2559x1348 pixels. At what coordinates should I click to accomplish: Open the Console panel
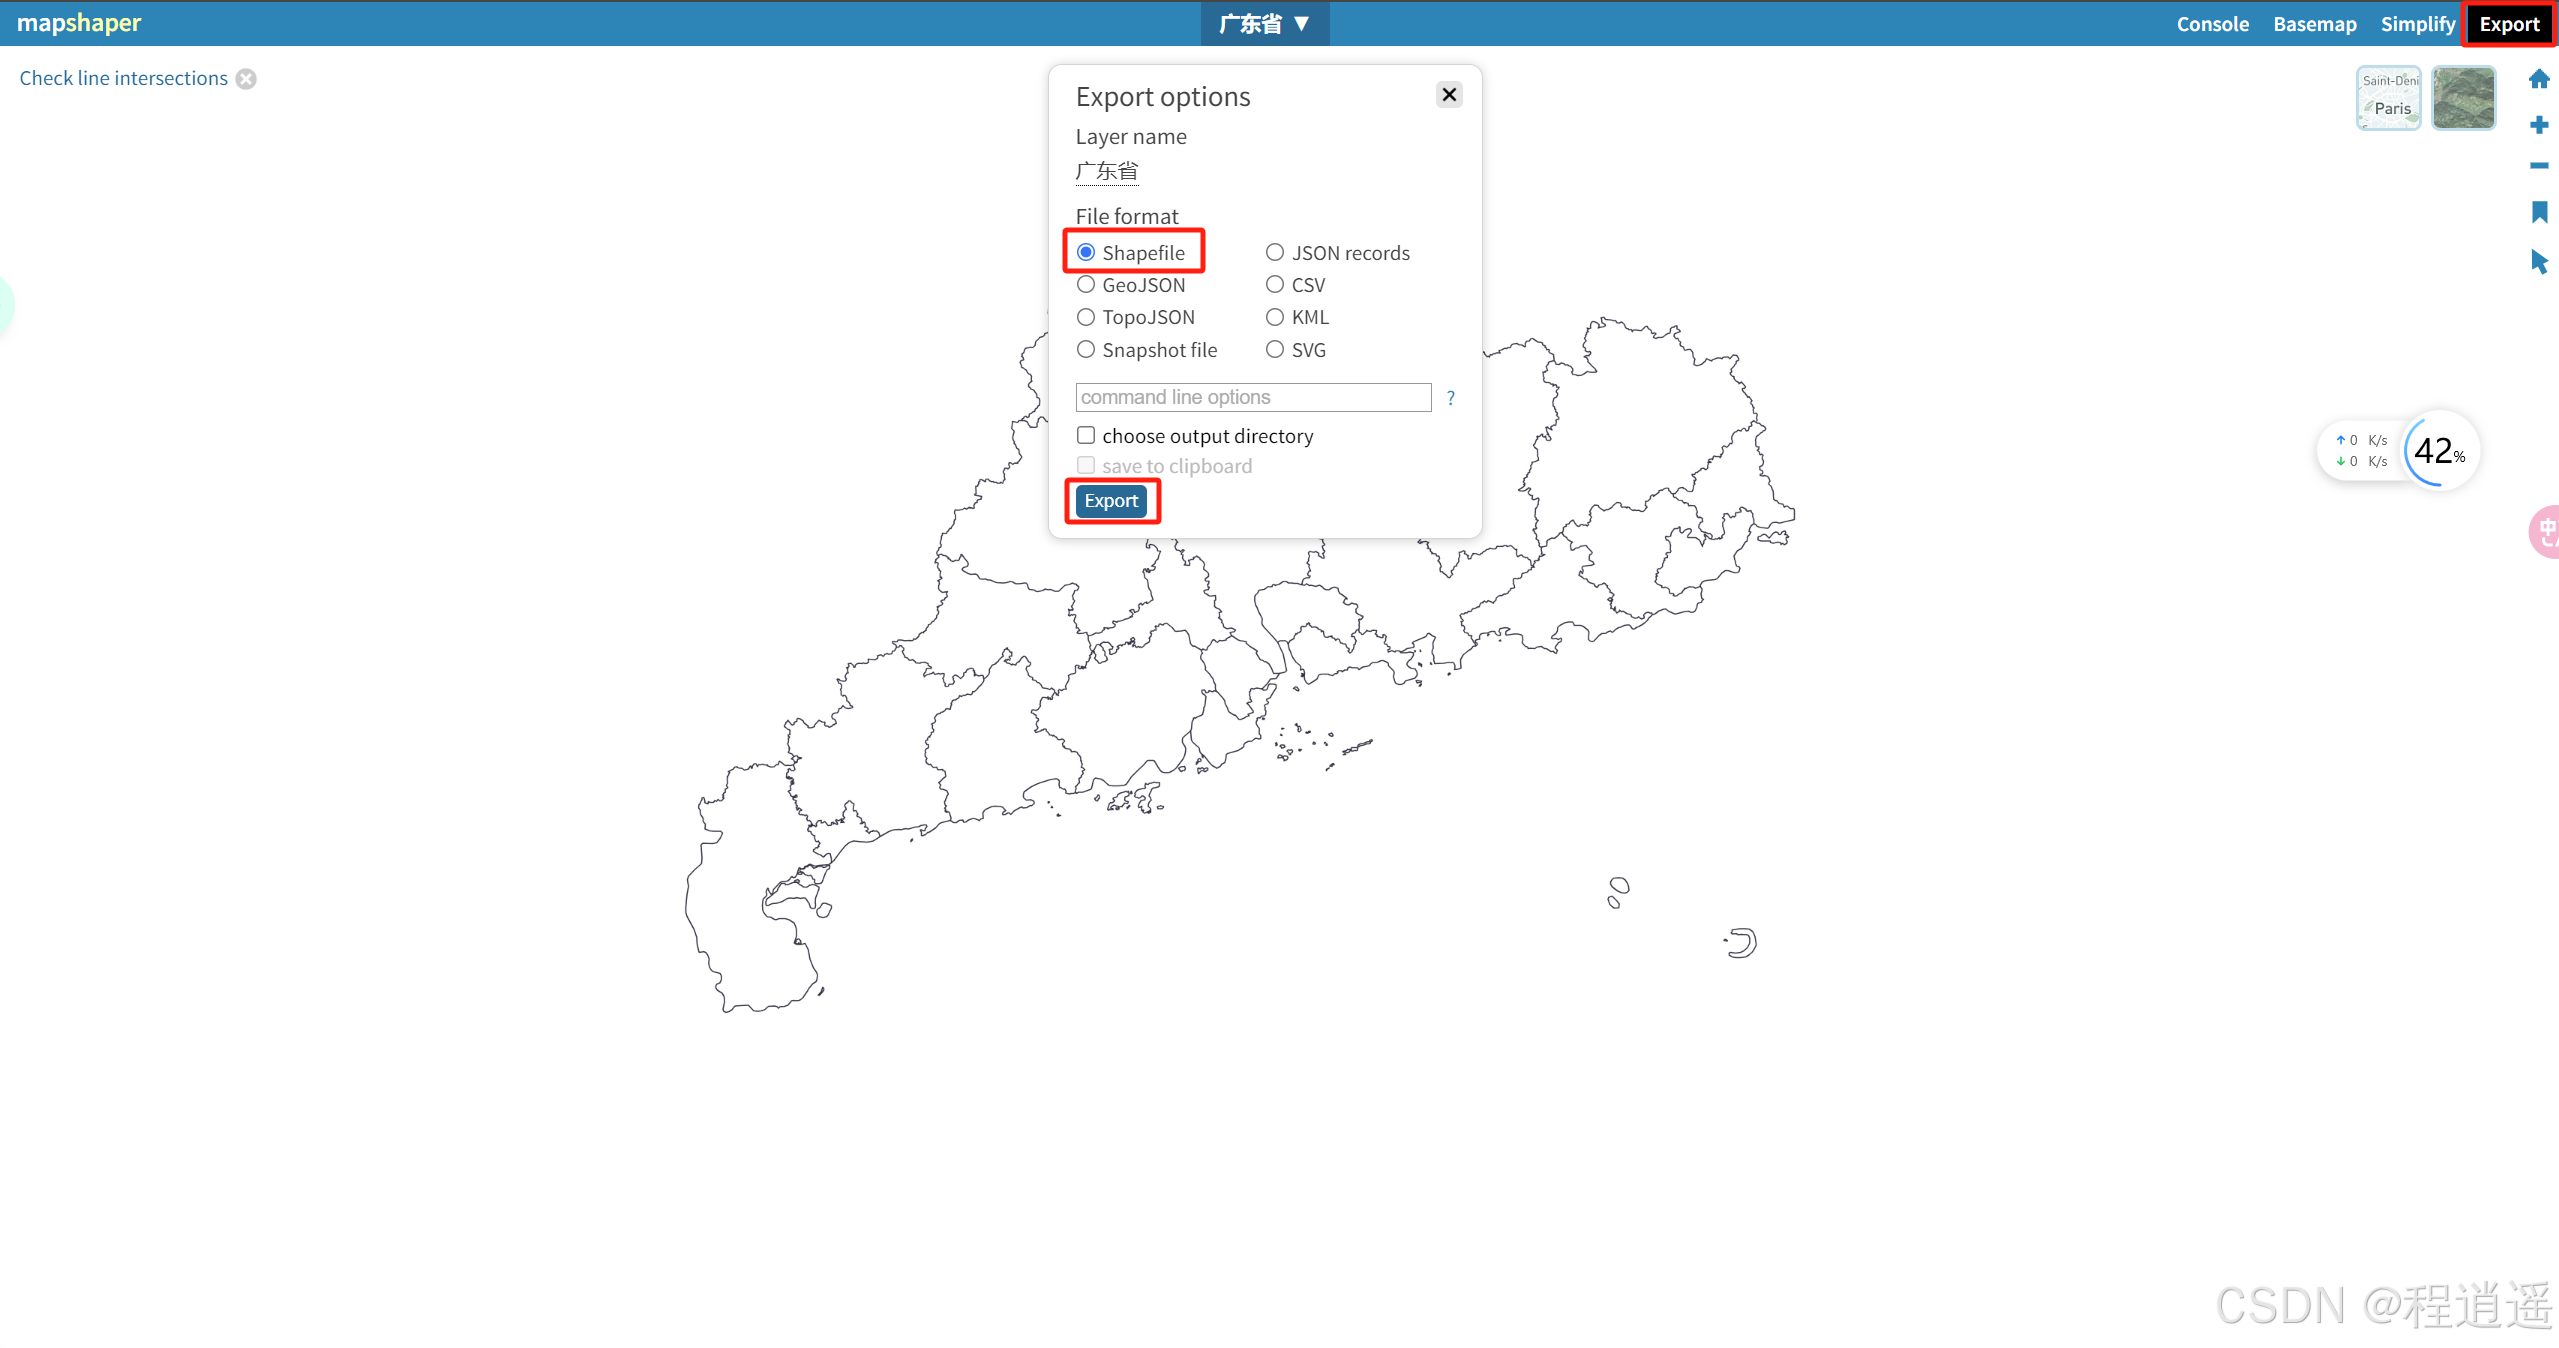(x=2212, y=23)
